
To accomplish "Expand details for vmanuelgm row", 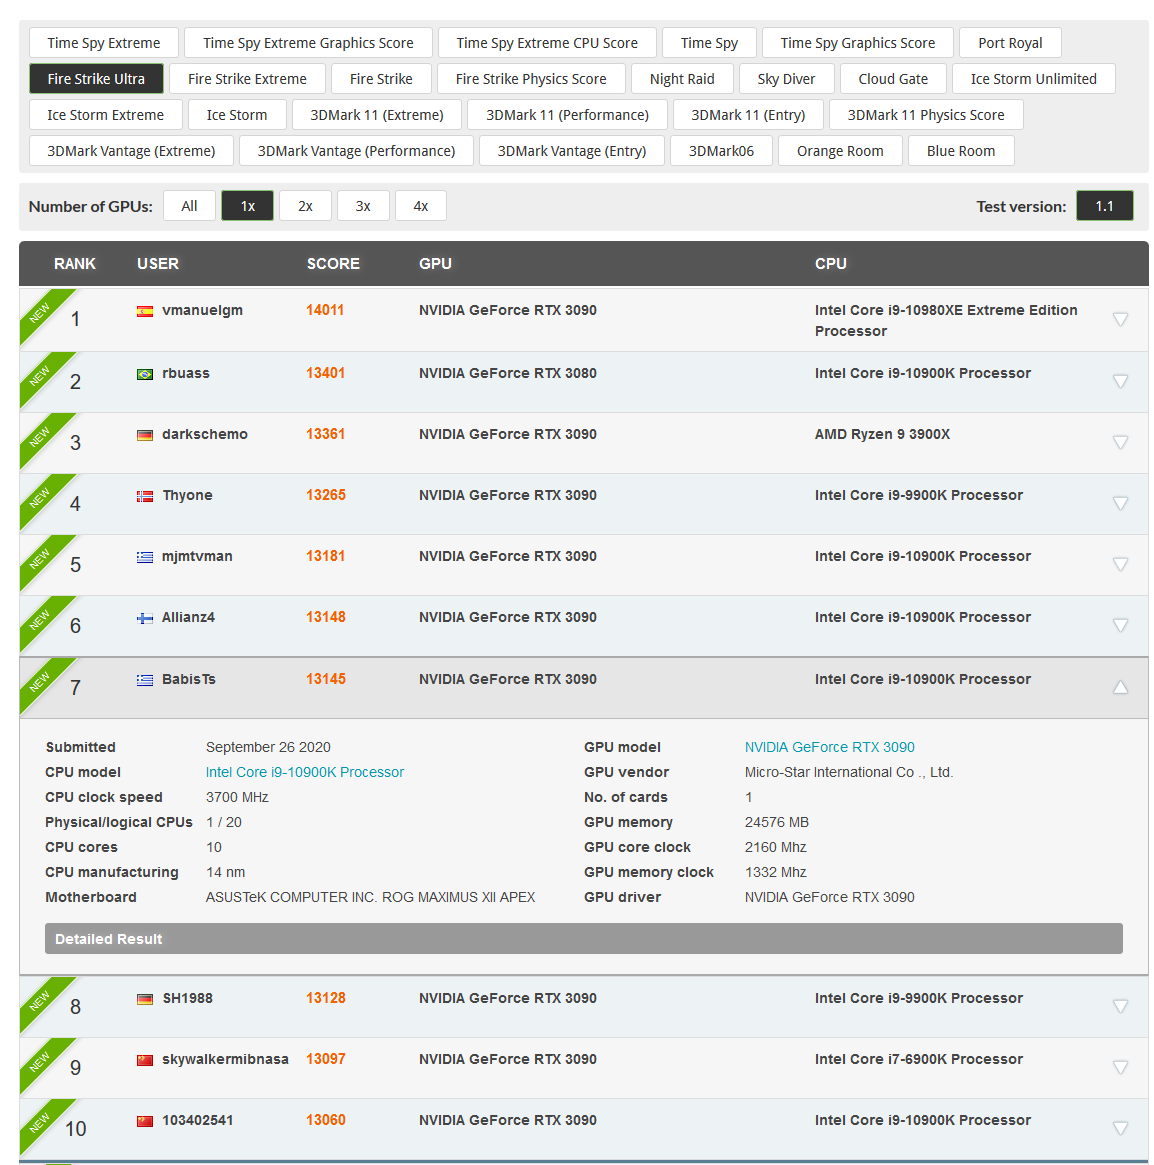I will 1120,319.
